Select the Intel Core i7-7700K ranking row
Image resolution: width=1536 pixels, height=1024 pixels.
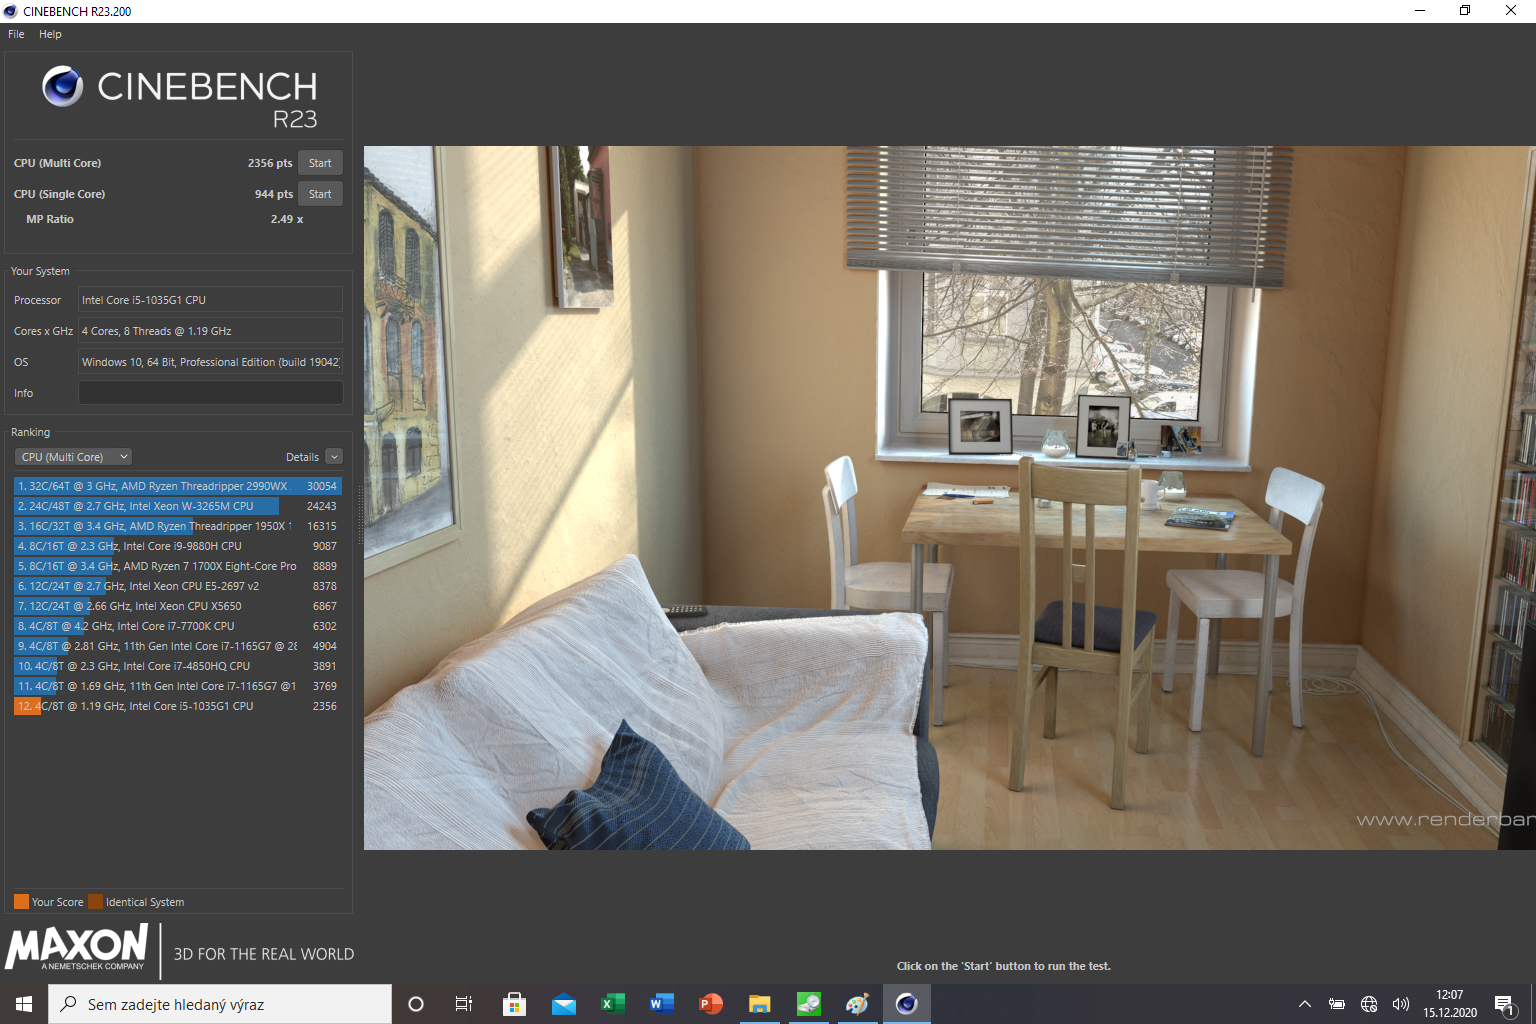(178, 626)
